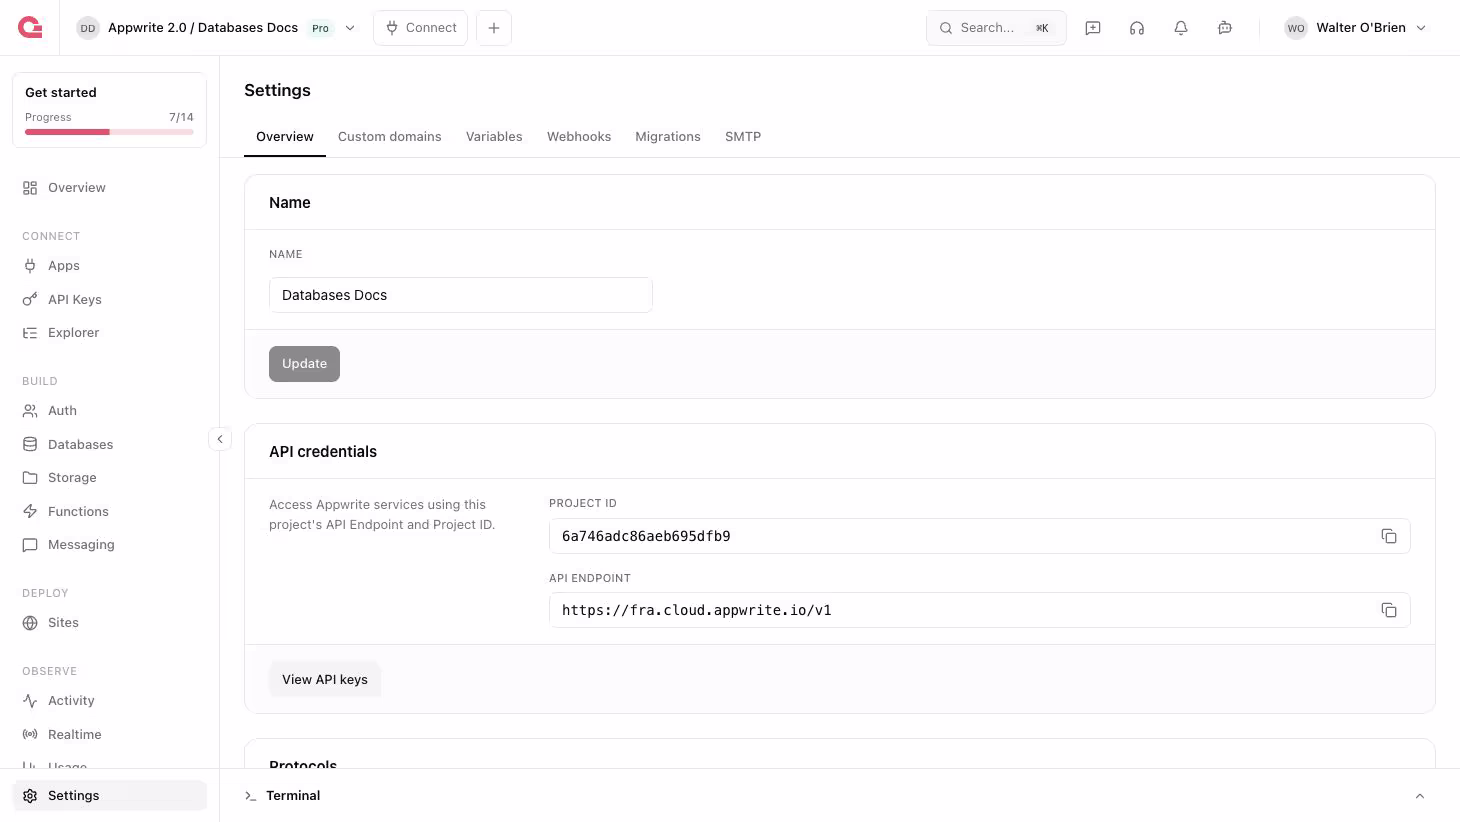Image resolution: width=1460 pixels, height=822 pixels.
Task: Expand the project switcher chevron
Action: point(350,28)
